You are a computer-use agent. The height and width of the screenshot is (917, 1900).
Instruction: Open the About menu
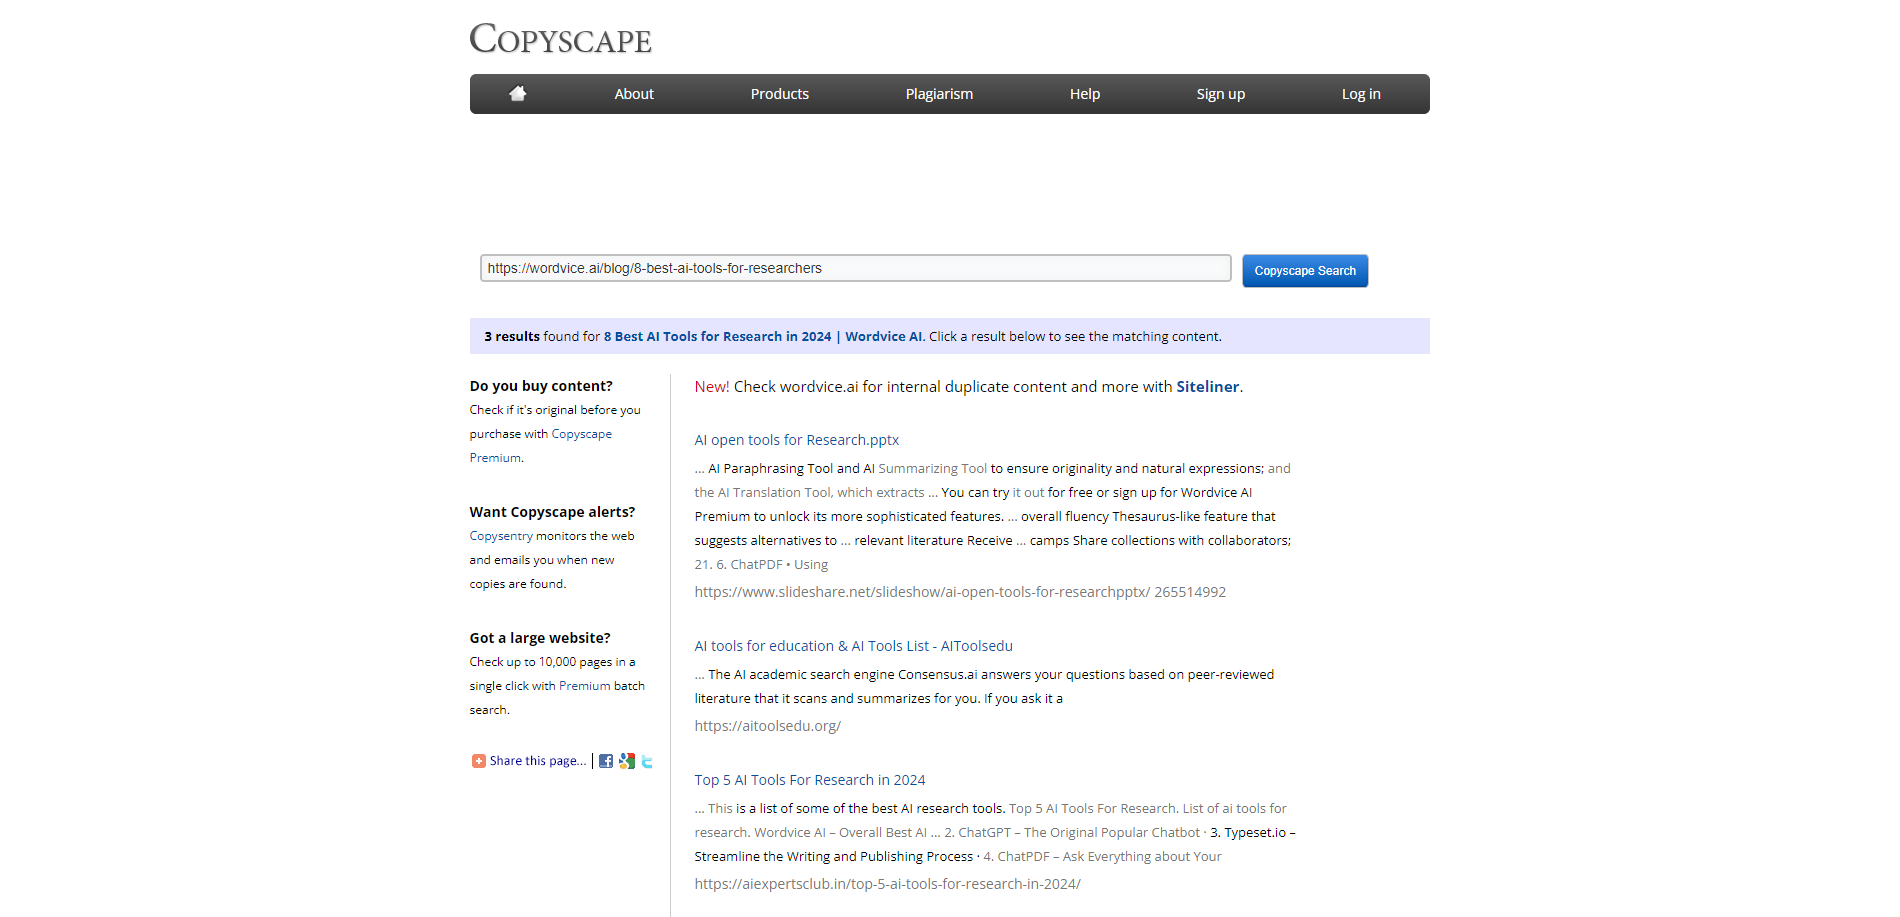click(x=633, y=93)
